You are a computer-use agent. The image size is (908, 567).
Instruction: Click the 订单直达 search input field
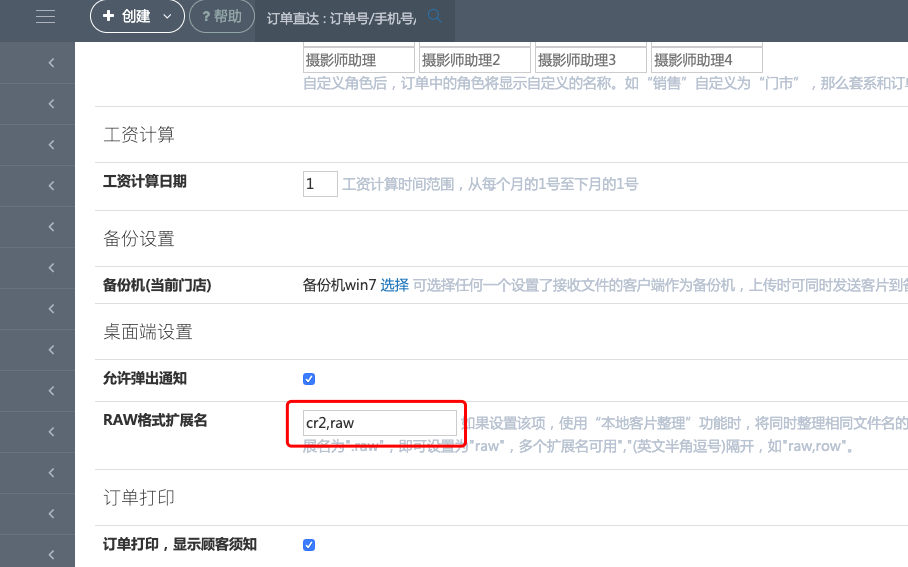click(340, 17)
